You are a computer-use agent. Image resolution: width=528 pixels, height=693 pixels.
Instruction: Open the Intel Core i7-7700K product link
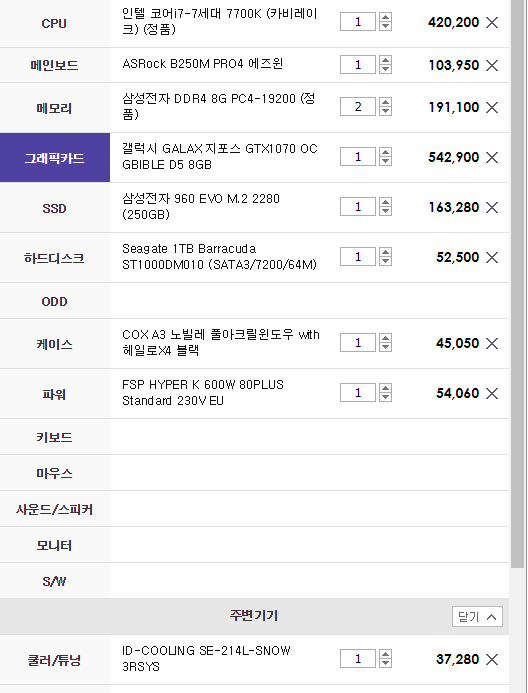point(220,21)
